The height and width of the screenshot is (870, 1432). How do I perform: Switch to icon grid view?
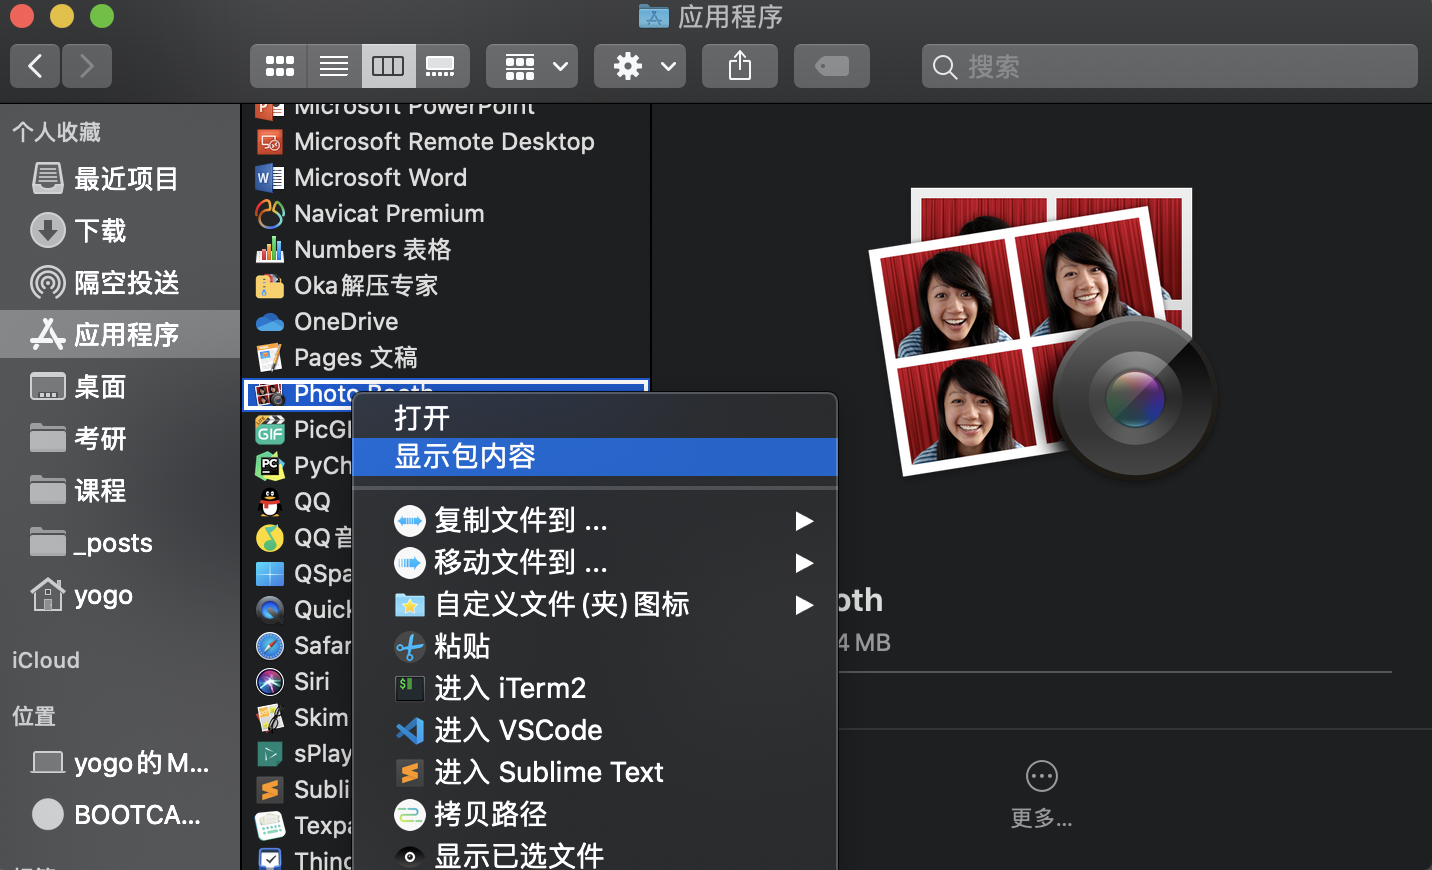(279, 66)
